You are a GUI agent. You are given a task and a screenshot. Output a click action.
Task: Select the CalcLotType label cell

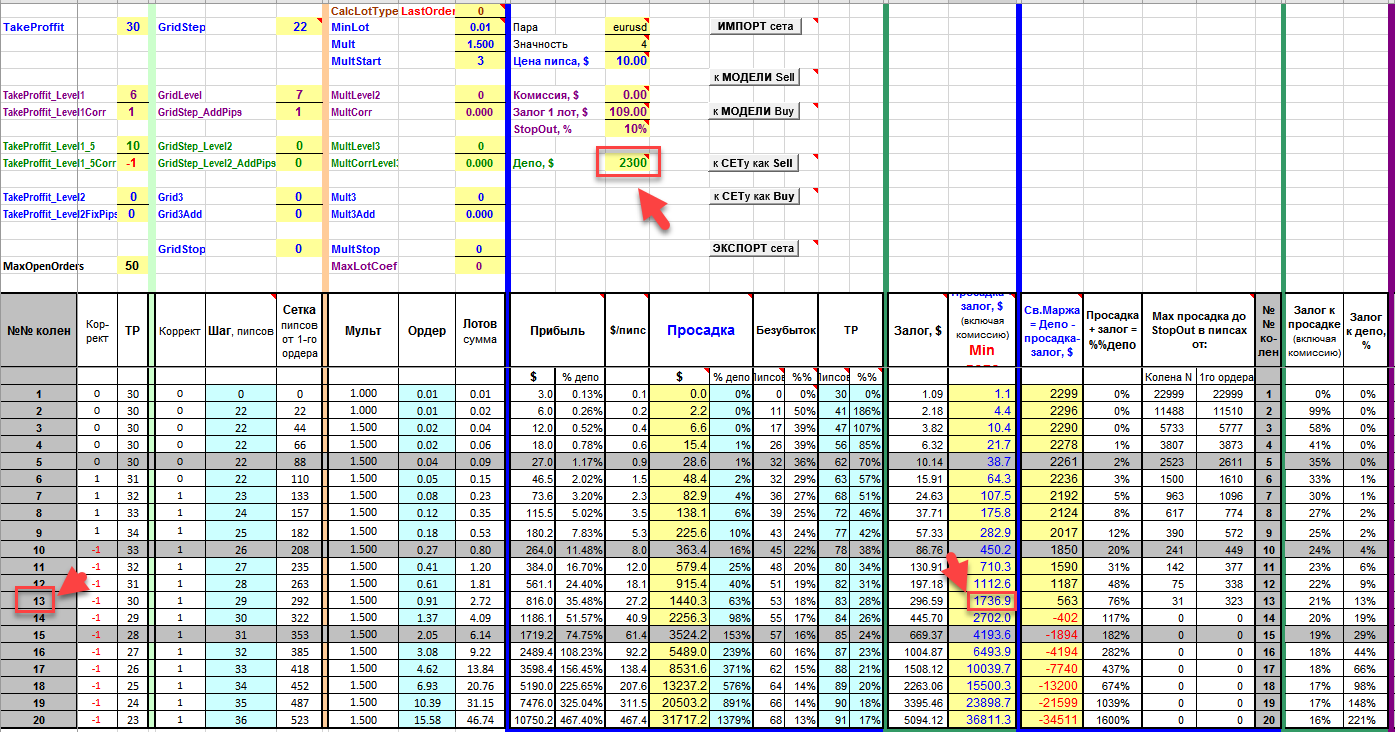[363, 10]
